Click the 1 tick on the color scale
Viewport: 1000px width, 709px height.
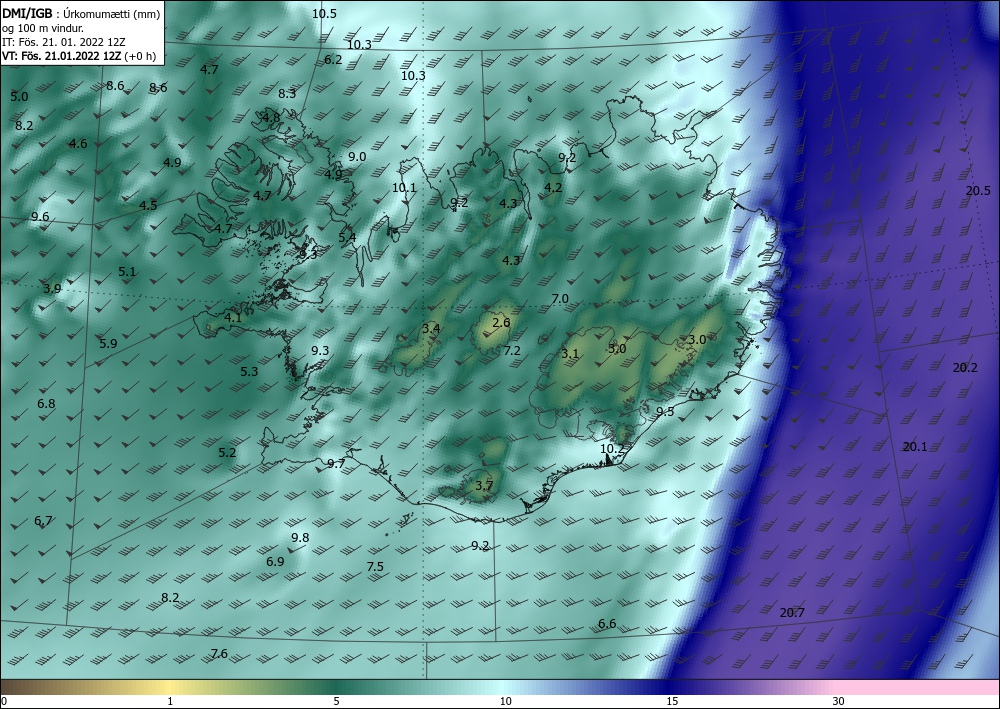tap(170, 702)
